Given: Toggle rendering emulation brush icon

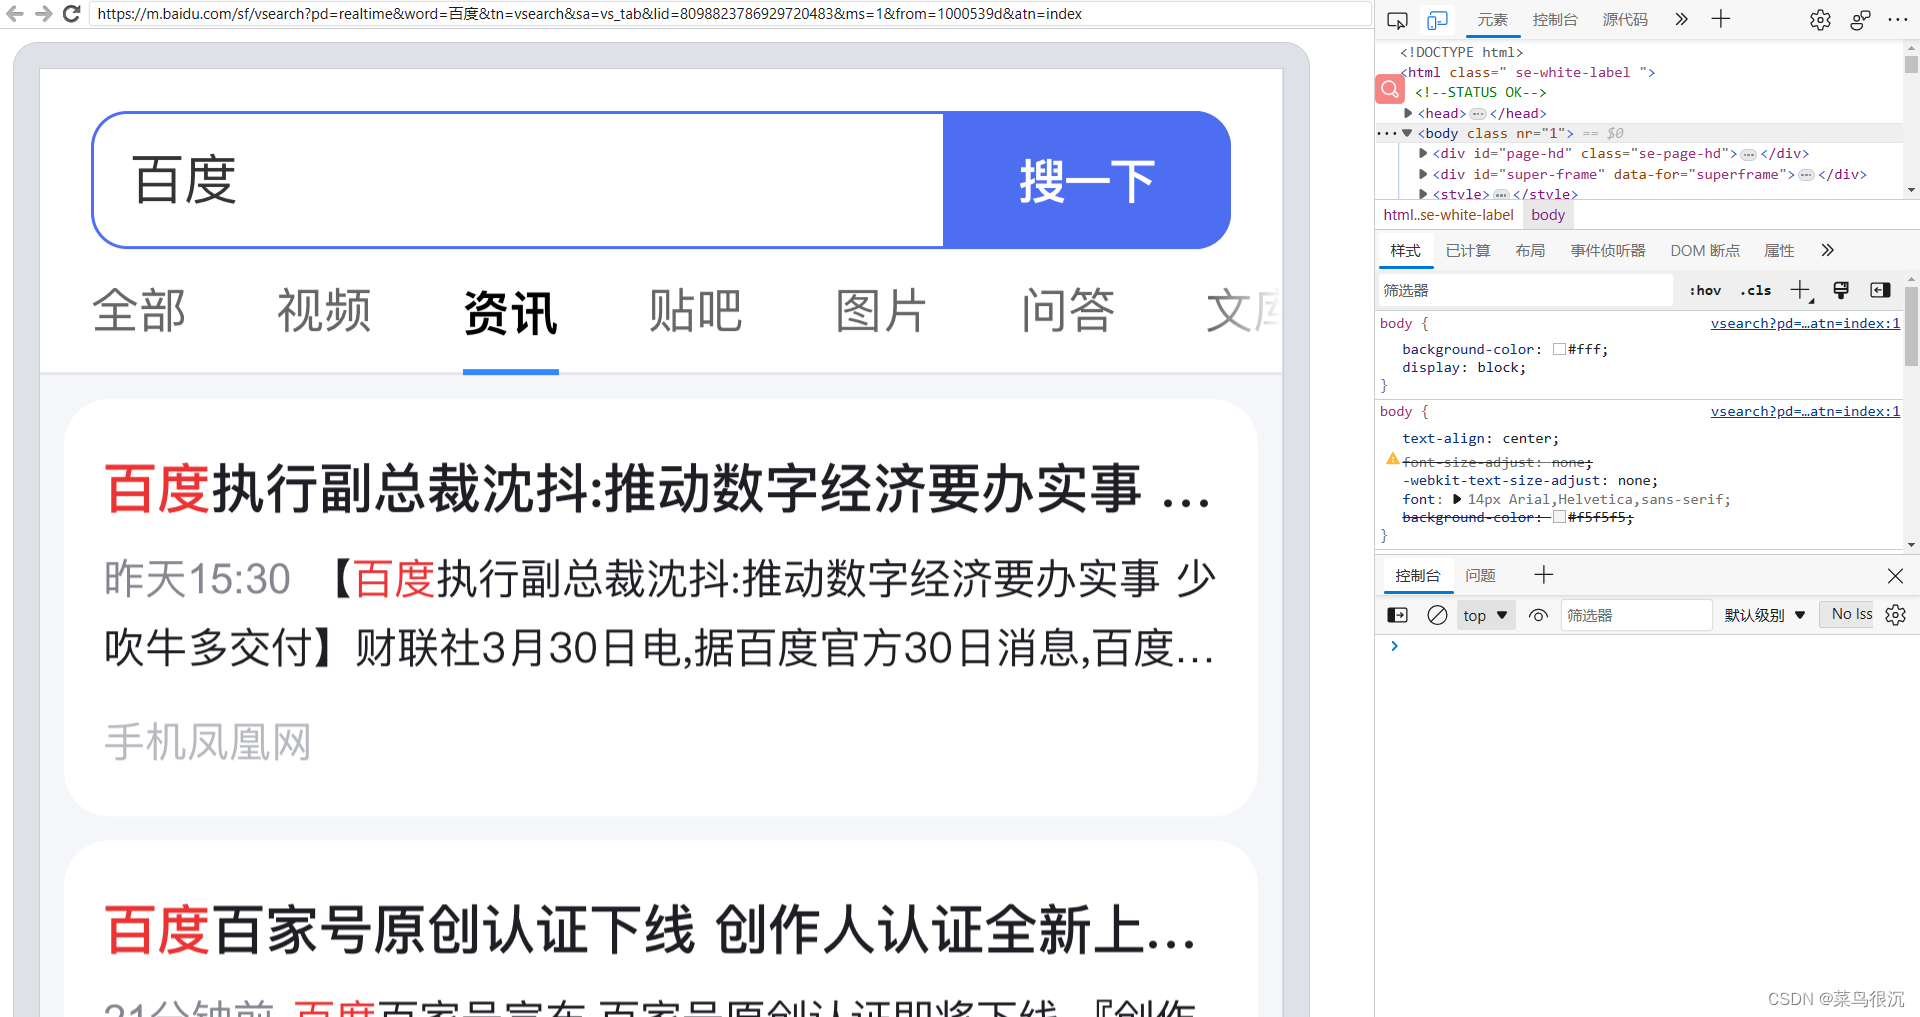Looking at the screenshot, I should pyautogui.click(x=1841, y=290).
